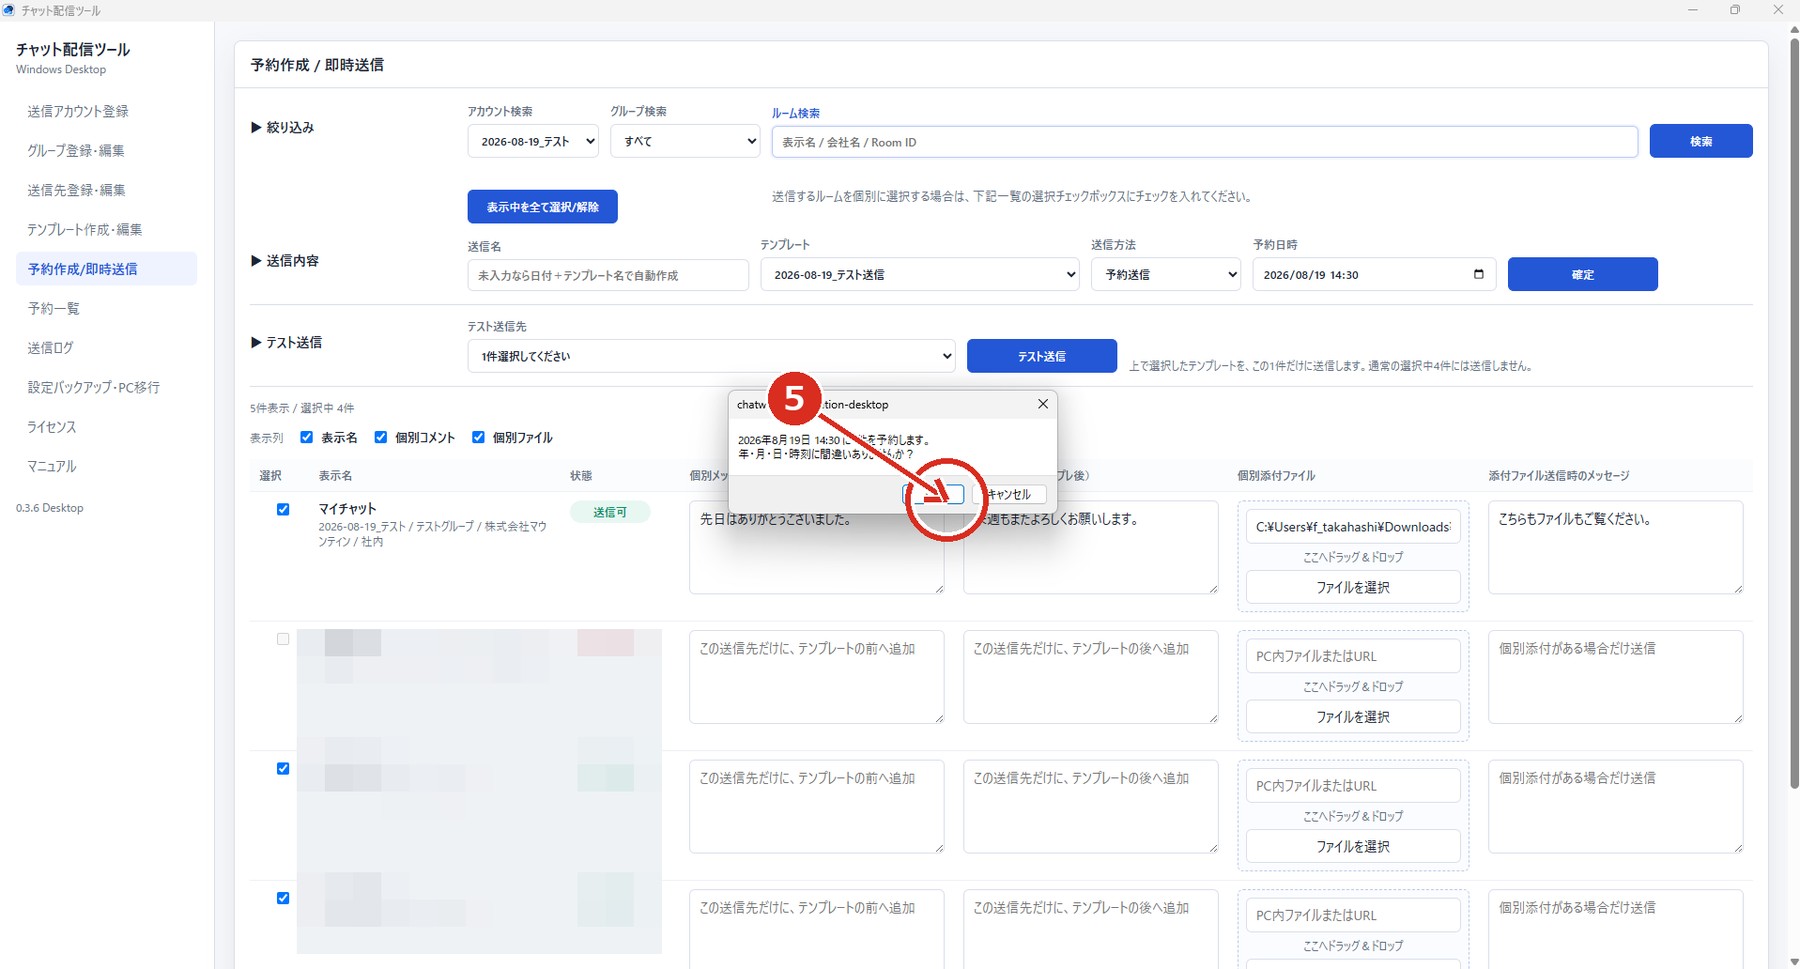
Task: Click 添付ファイル送信時のメッセージ column header
Action: point(1559,476)
